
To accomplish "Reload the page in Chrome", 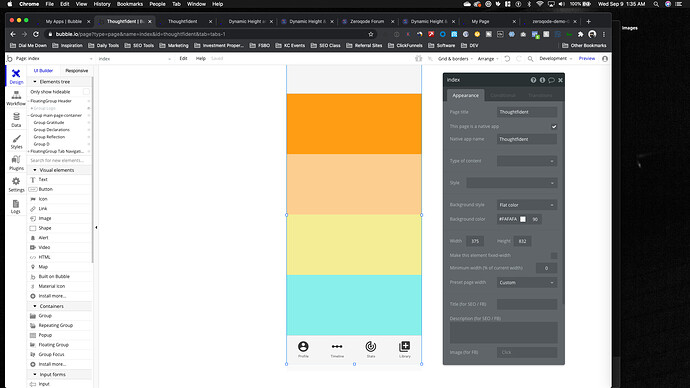I will coord(36,34).
